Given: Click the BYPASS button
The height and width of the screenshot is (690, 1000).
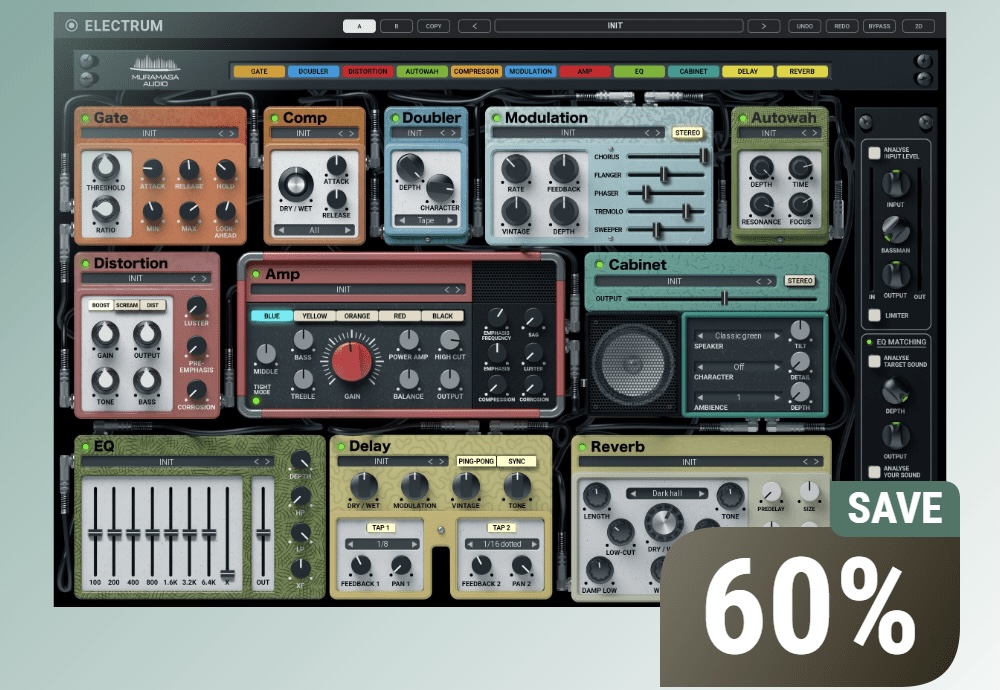Looking at the screenshot, I should tap(879, 26).
